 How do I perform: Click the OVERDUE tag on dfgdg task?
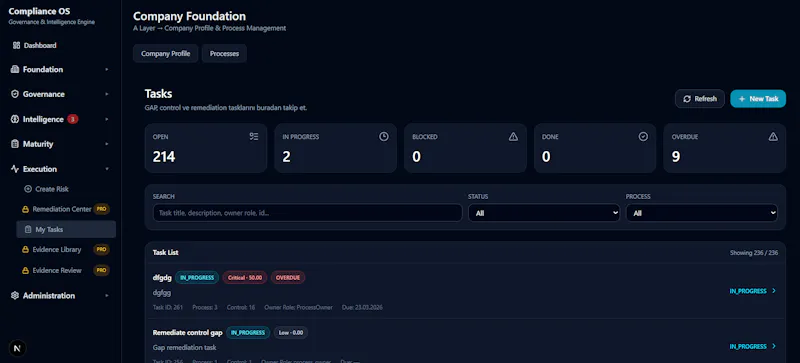(x=288, y=278)
